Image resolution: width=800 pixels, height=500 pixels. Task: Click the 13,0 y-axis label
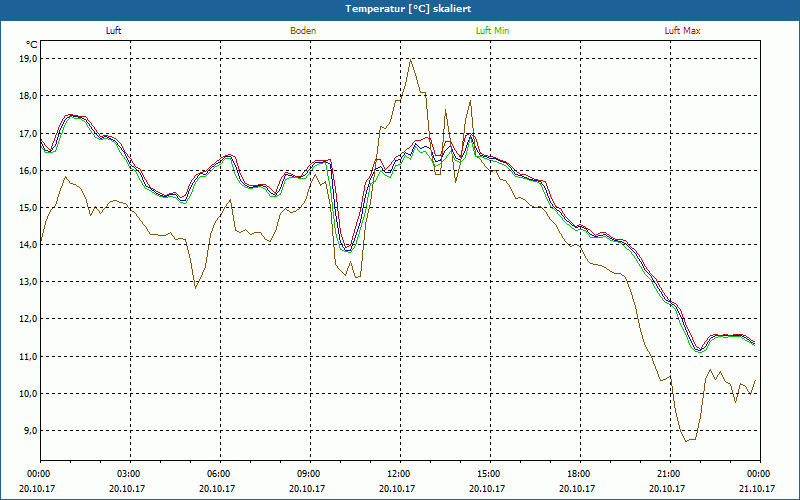pos(29,282)
